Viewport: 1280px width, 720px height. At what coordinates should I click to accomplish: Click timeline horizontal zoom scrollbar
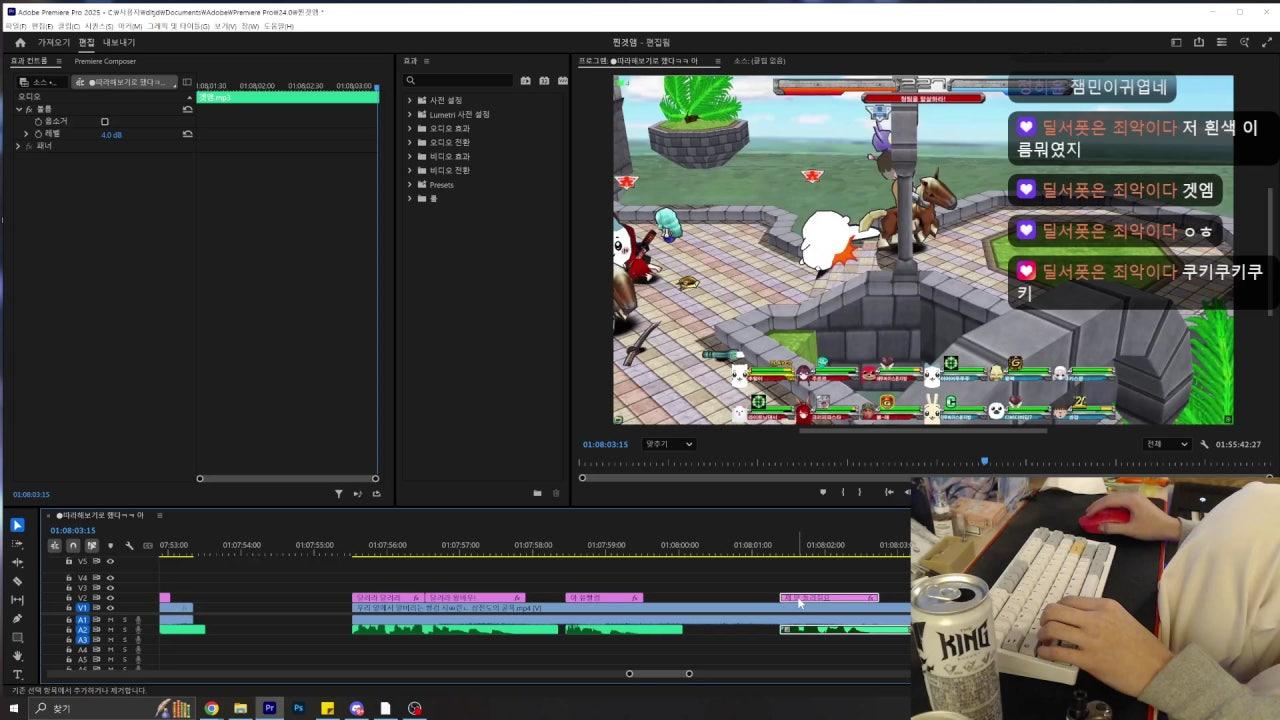(659, 674)
